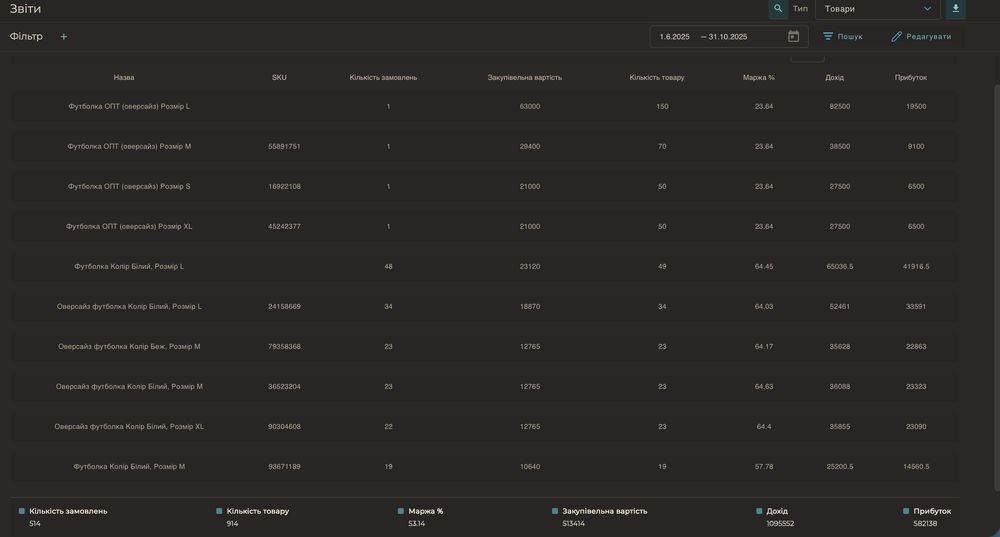Click the Прибуток column header
Screen dimensions: 1000x537
pos(911,77)
